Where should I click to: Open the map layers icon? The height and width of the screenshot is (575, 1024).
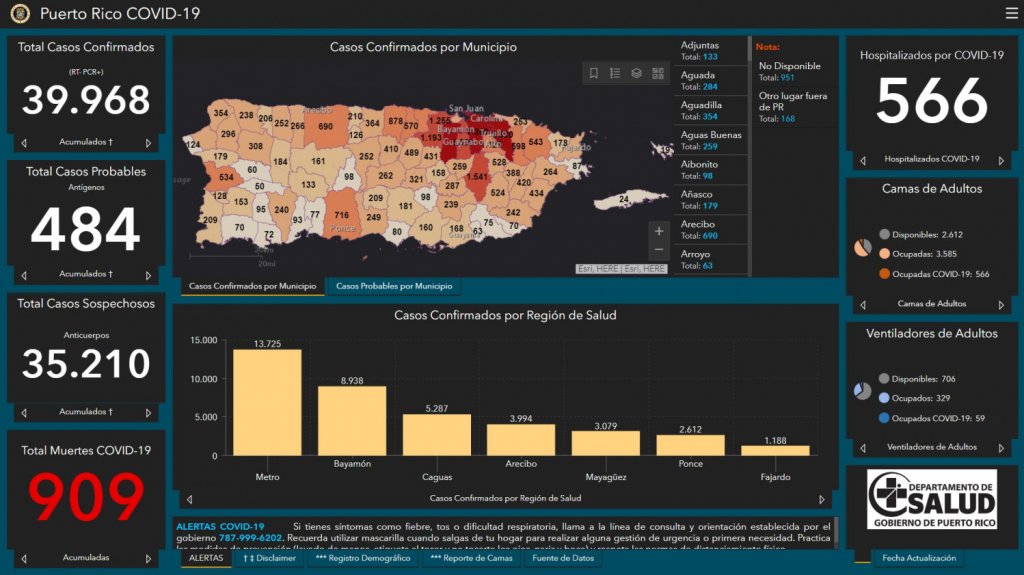(636, 73)
